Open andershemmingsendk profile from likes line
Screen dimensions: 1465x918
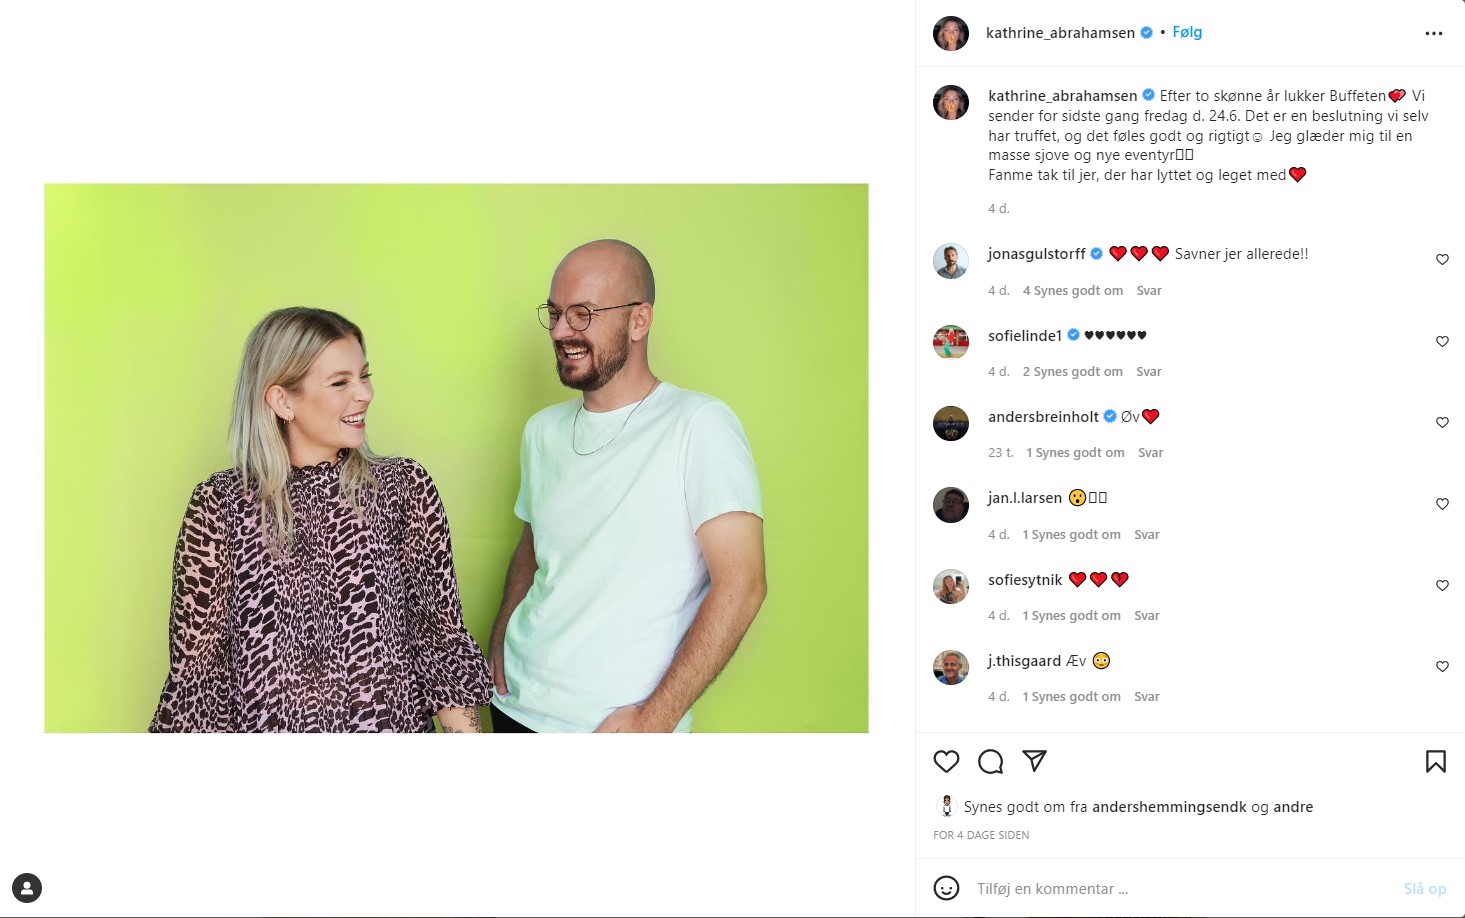click(x=1169, y=807)
